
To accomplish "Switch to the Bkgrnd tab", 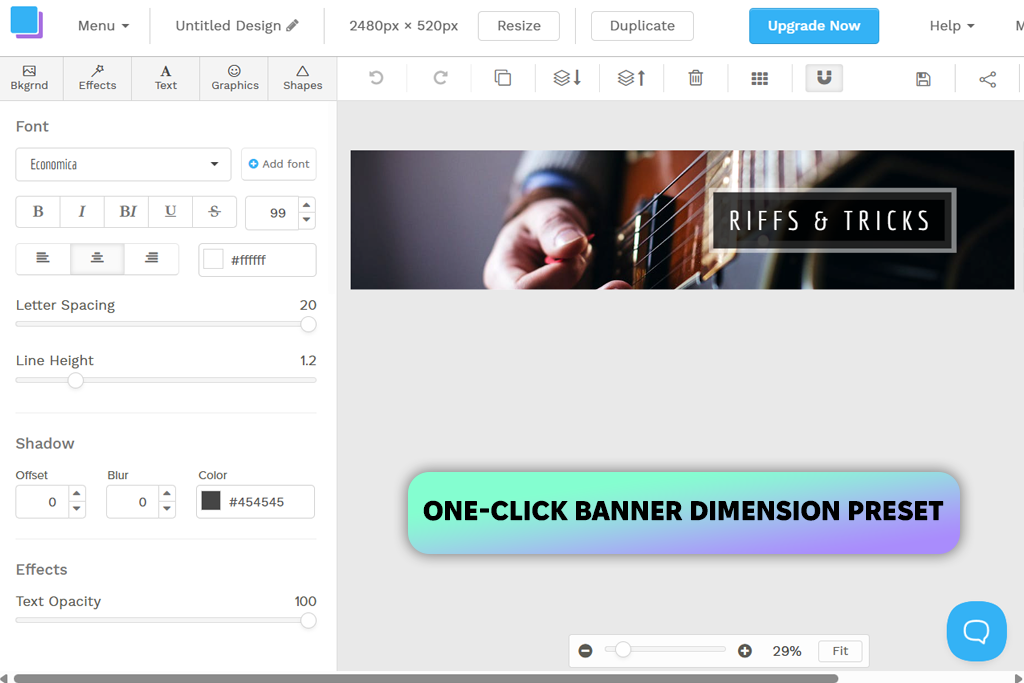I will pos(29,78).
